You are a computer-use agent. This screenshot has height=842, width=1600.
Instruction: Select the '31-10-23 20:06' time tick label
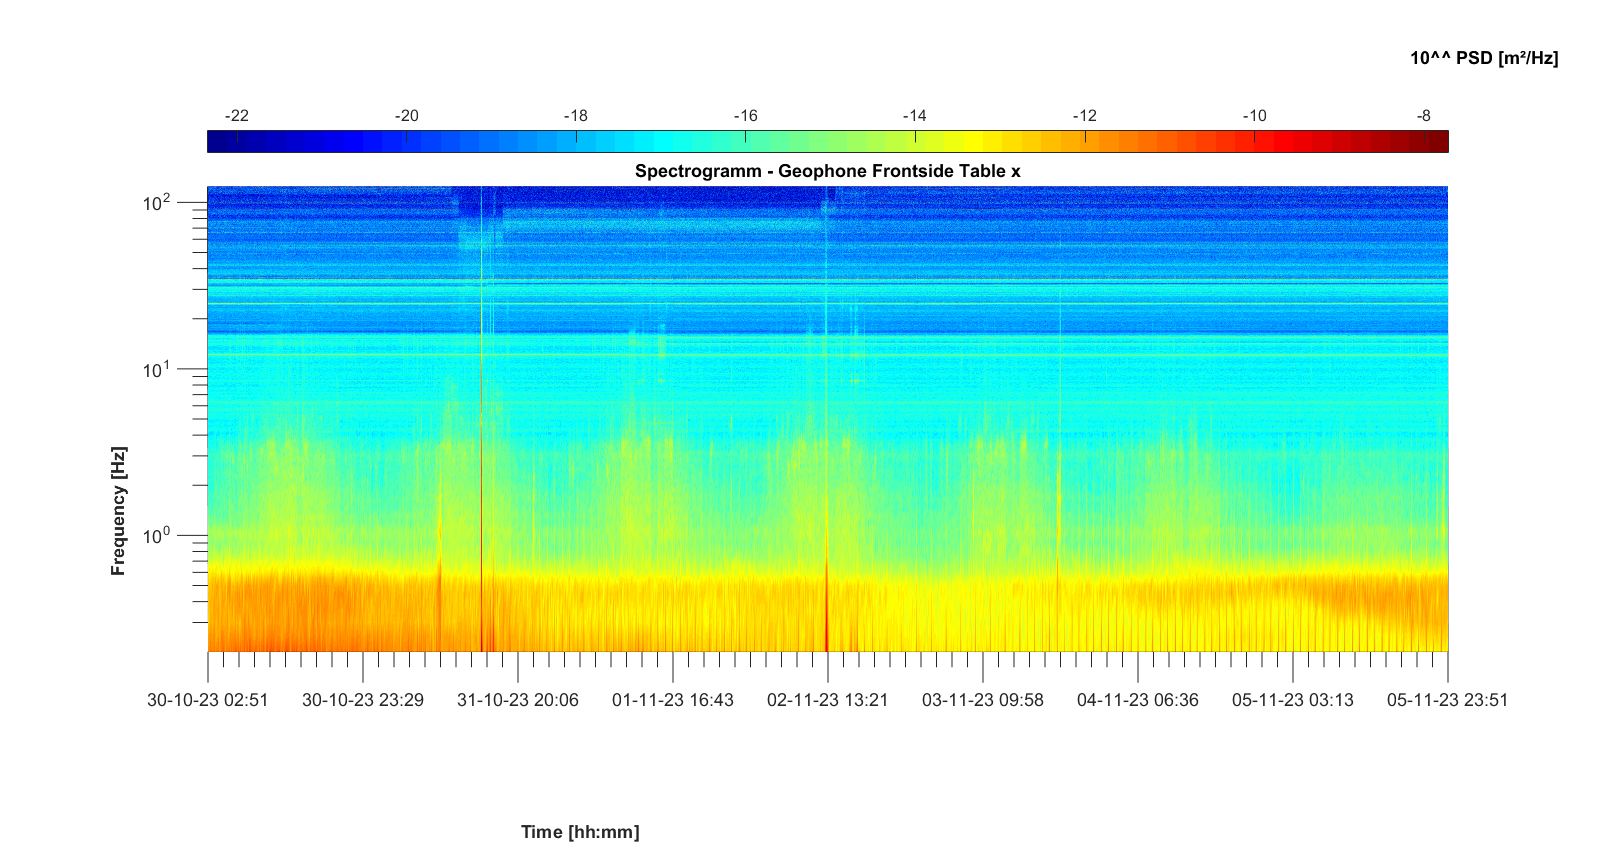pyautogui.click(x=518, y=700)
